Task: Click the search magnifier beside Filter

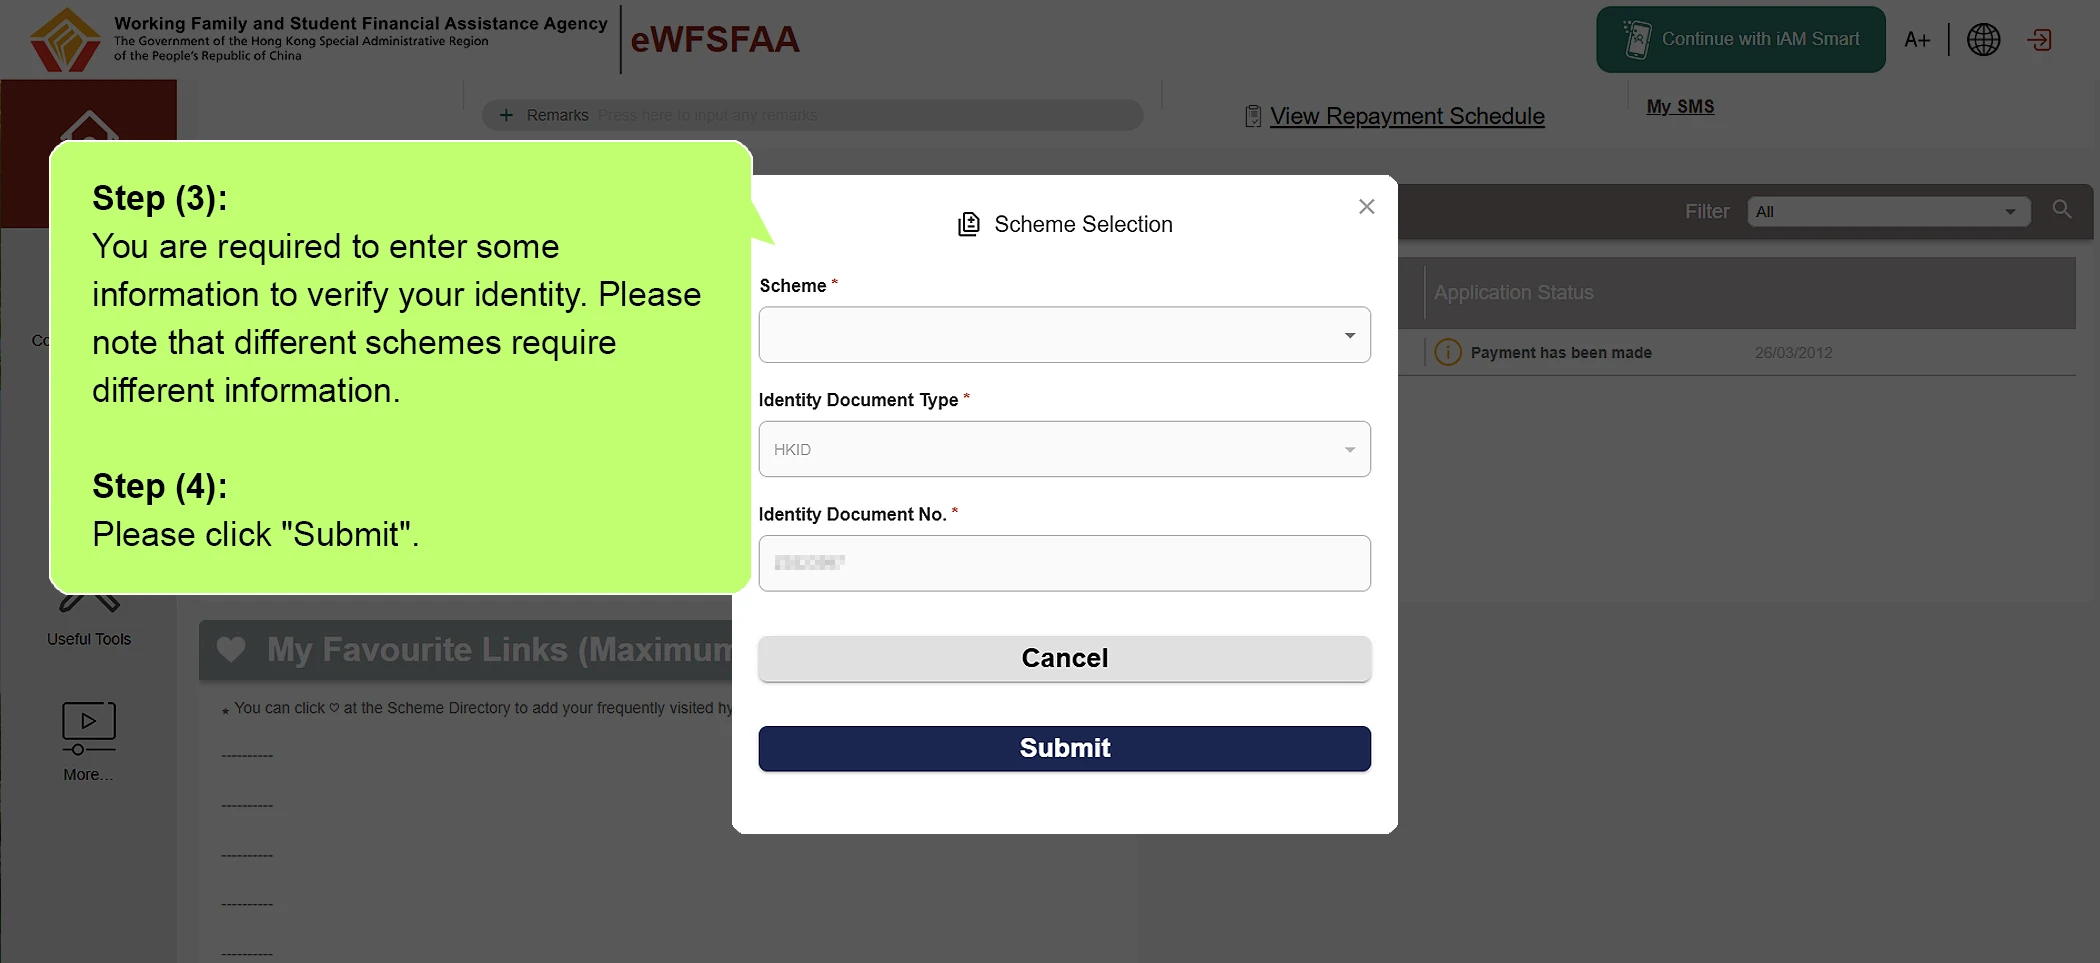Action: [x=2062, y=210]
